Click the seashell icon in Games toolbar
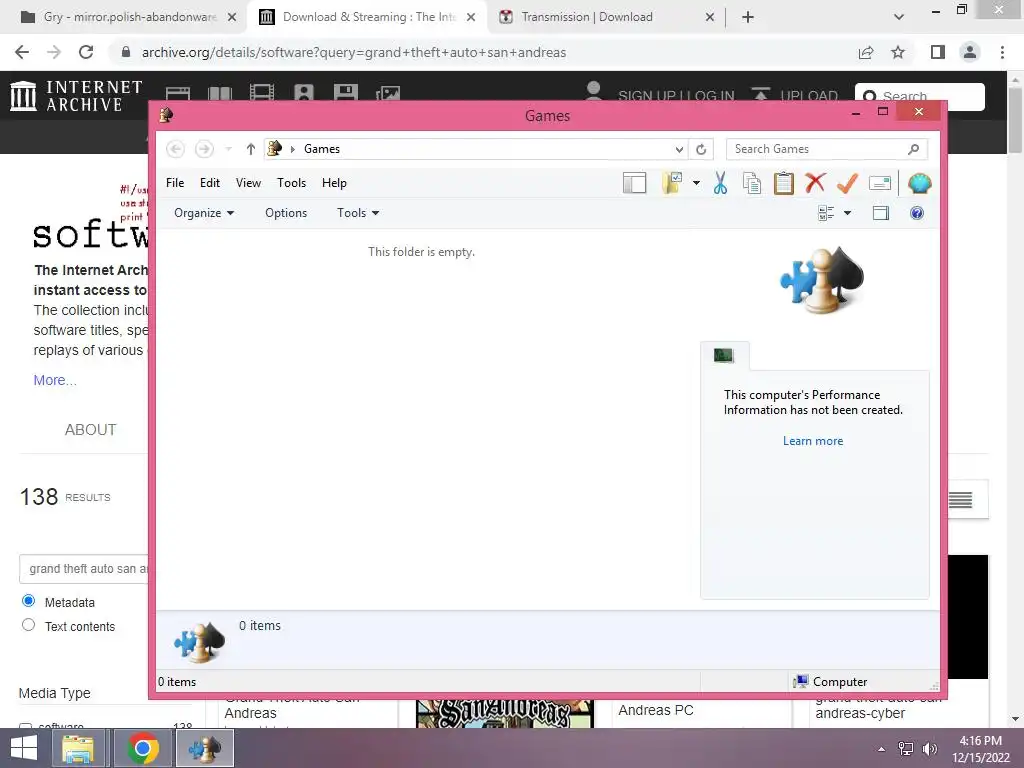This screenshot has height=768, width=1024. [920, 183]
